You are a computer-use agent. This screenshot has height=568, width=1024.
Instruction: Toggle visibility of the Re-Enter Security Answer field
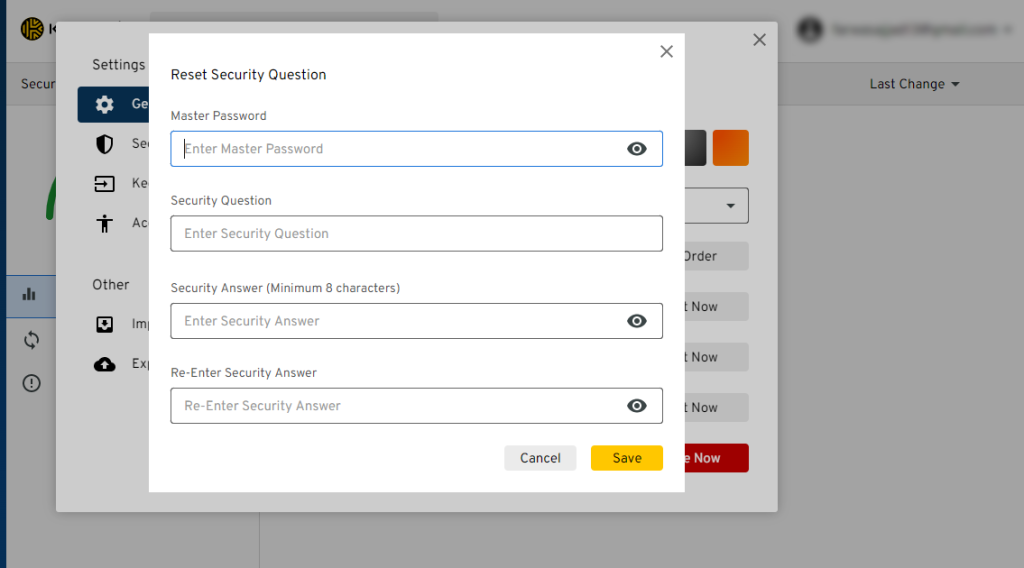637,406
